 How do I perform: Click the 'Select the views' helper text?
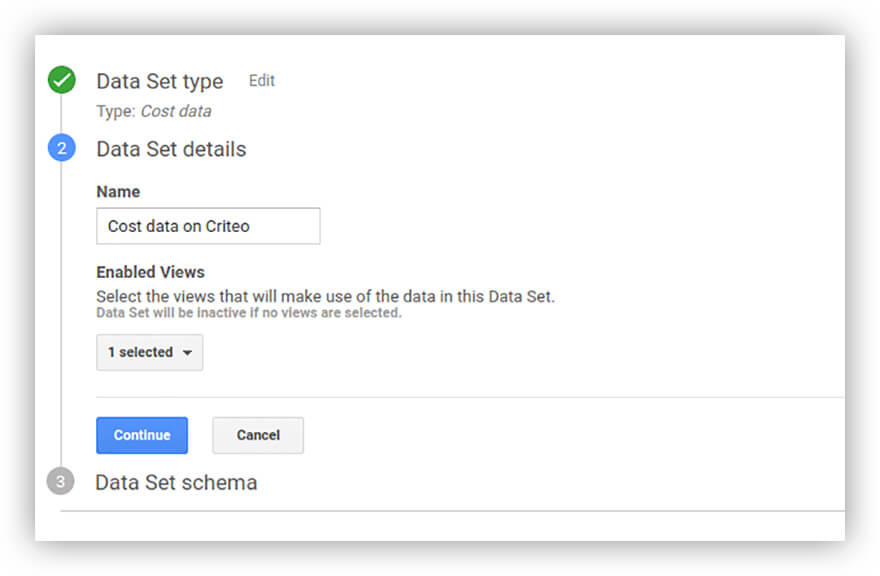point(325,296)
